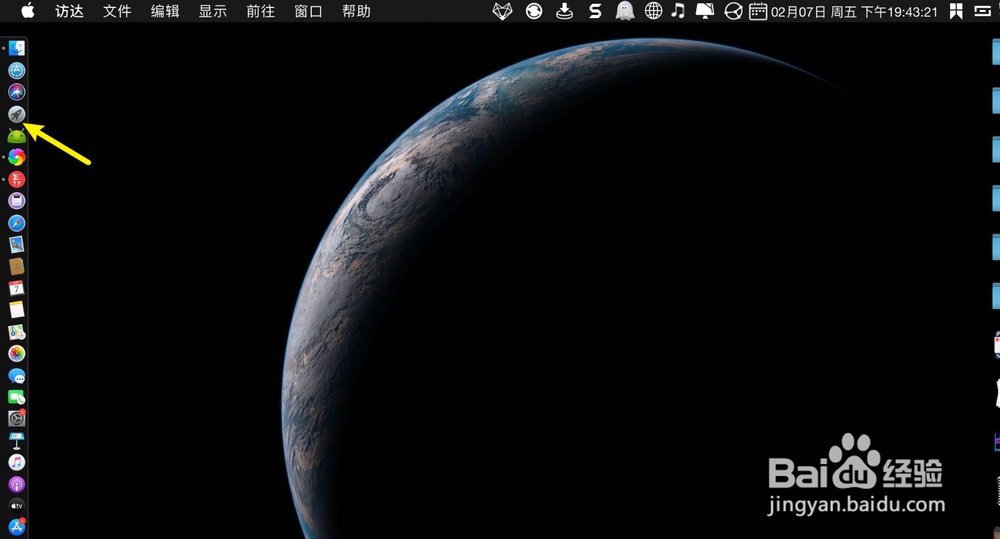Activate Siri from the Dock
Screen dimensions: 1000x539
(17, 92)
